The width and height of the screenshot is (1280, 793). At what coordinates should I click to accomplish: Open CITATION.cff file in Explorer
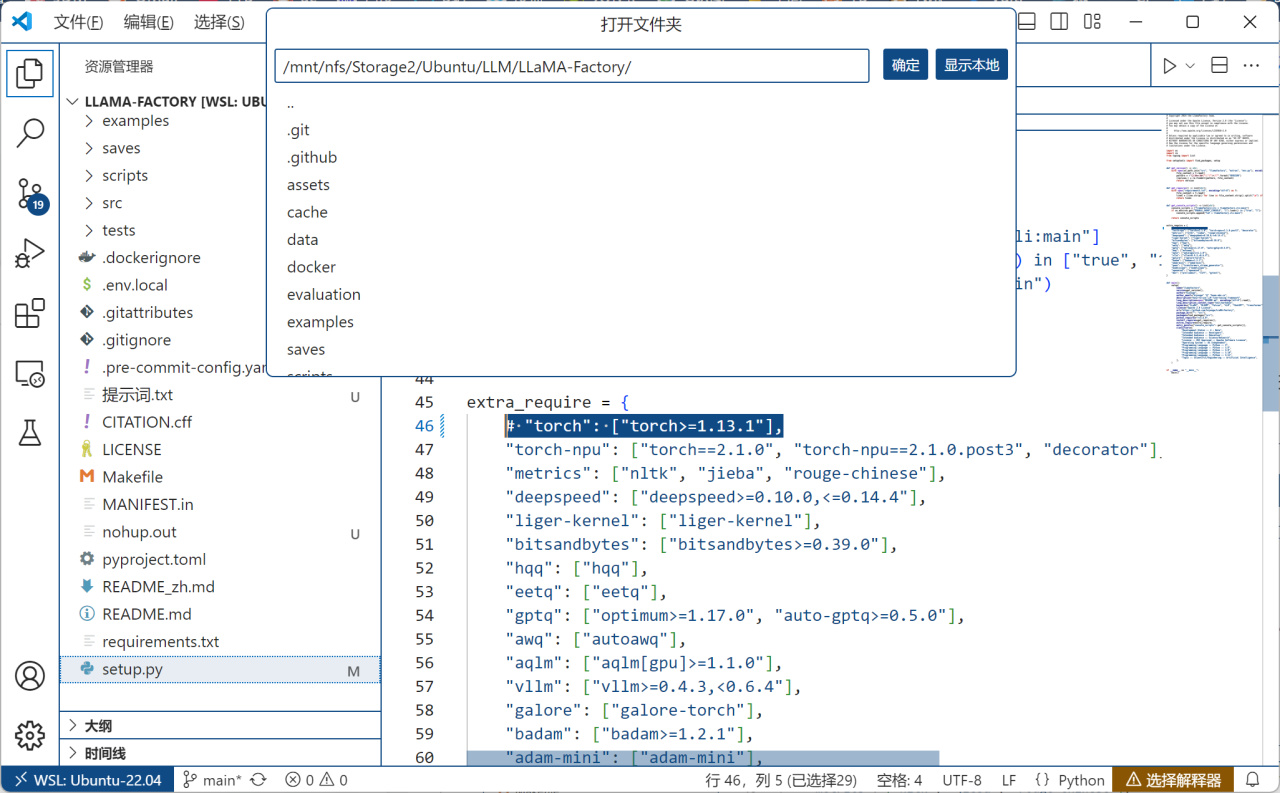[x=147, y=422]
